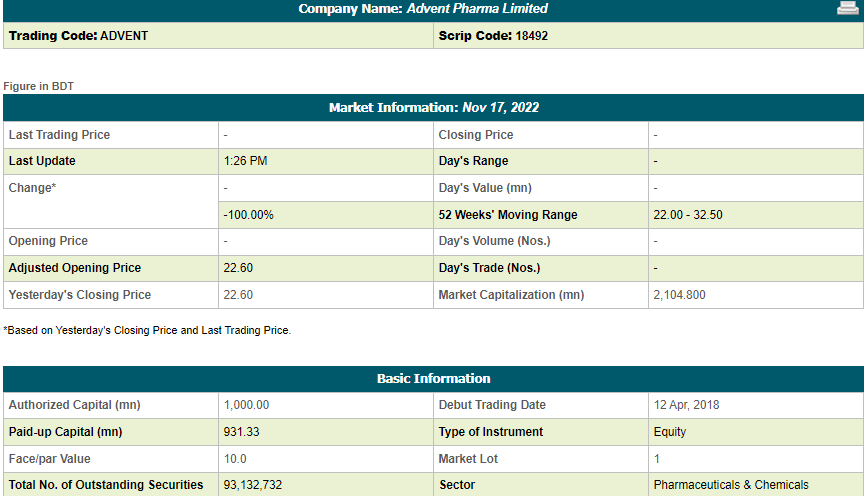Select the Market Capitalization value 2,104.800

pyautogui.click(x=680, y=295)
